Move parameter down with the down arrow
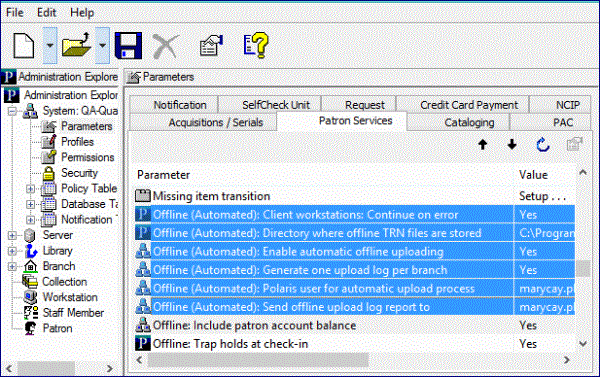 pyautogui.click(x=512, y=145)
